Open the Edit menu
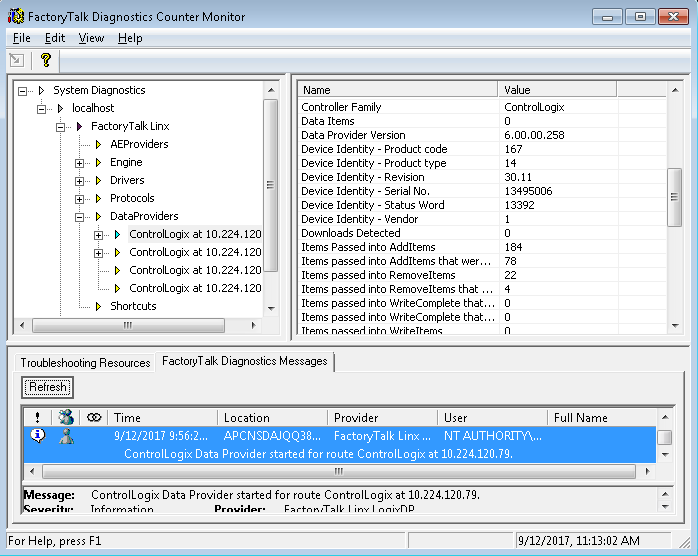The image size is (698, 556). click(x=54, y=38)
